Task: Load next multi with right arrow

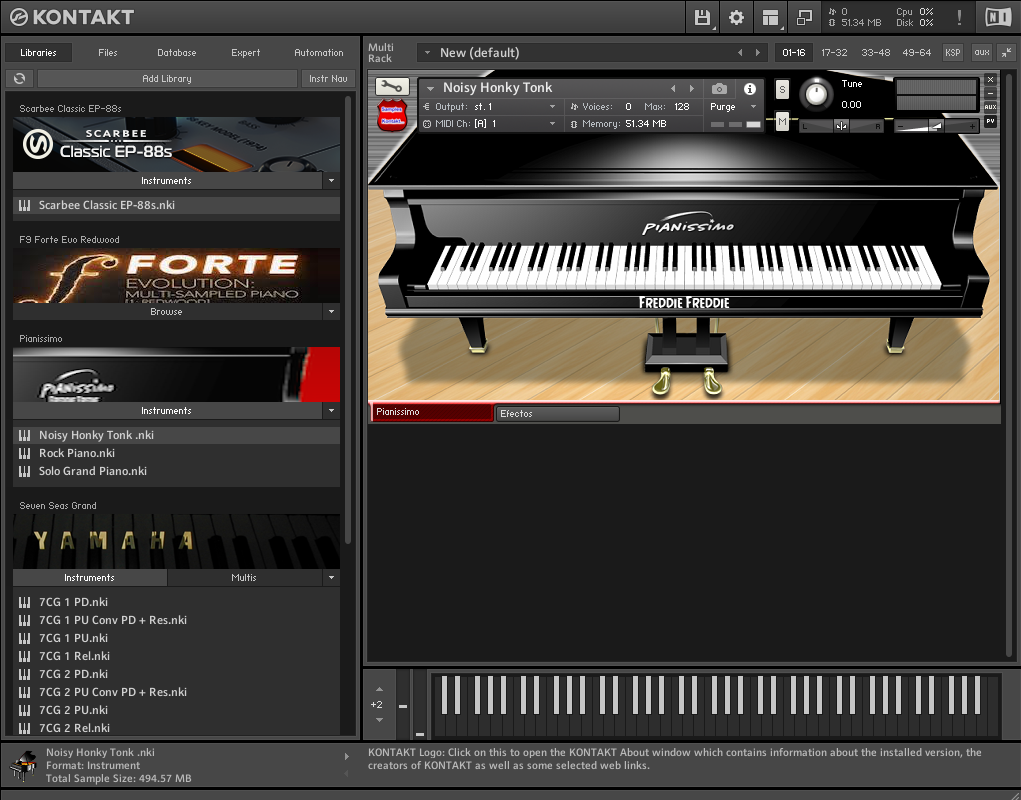Action: [x=757, y=53]
